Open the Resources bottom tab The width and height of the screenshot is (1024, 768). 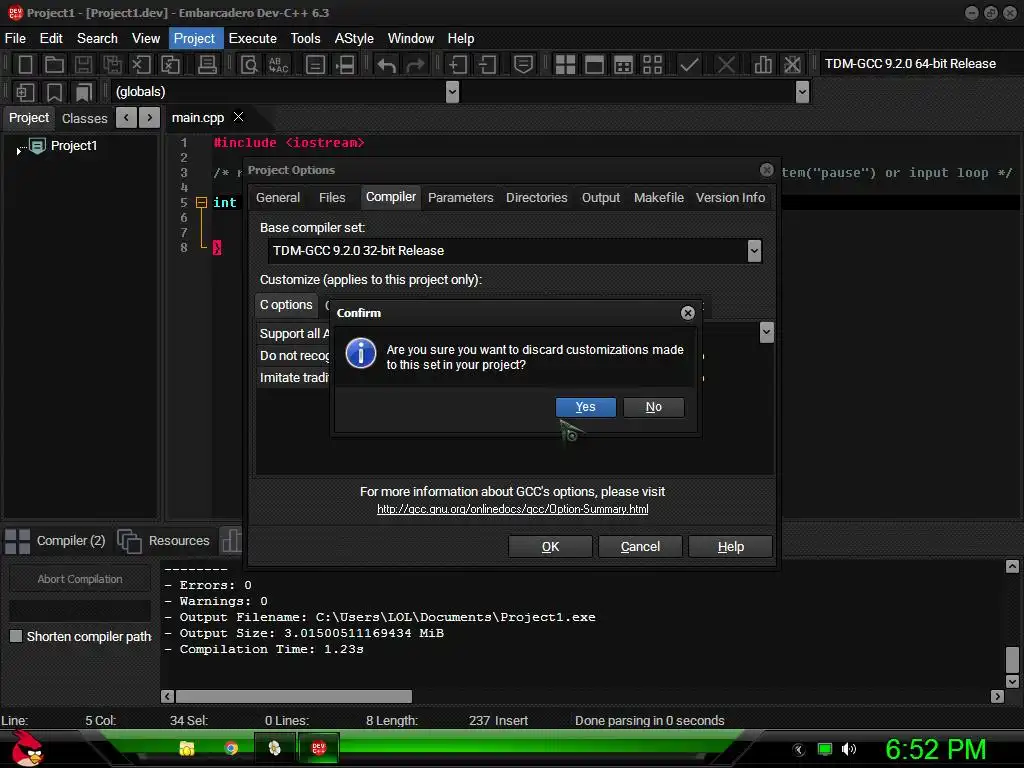coord(164,541)
